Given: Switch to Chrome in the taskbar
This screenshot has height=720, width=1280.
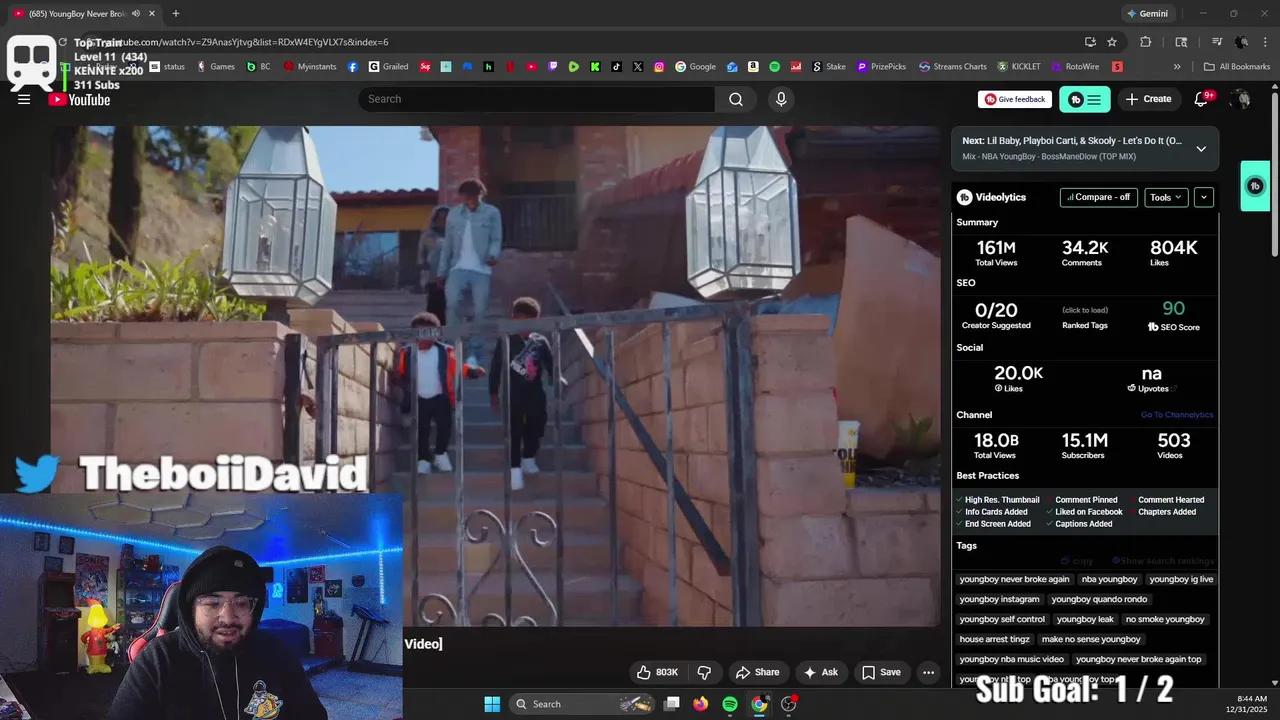Looking at the screenshot, I should point(759,704).
